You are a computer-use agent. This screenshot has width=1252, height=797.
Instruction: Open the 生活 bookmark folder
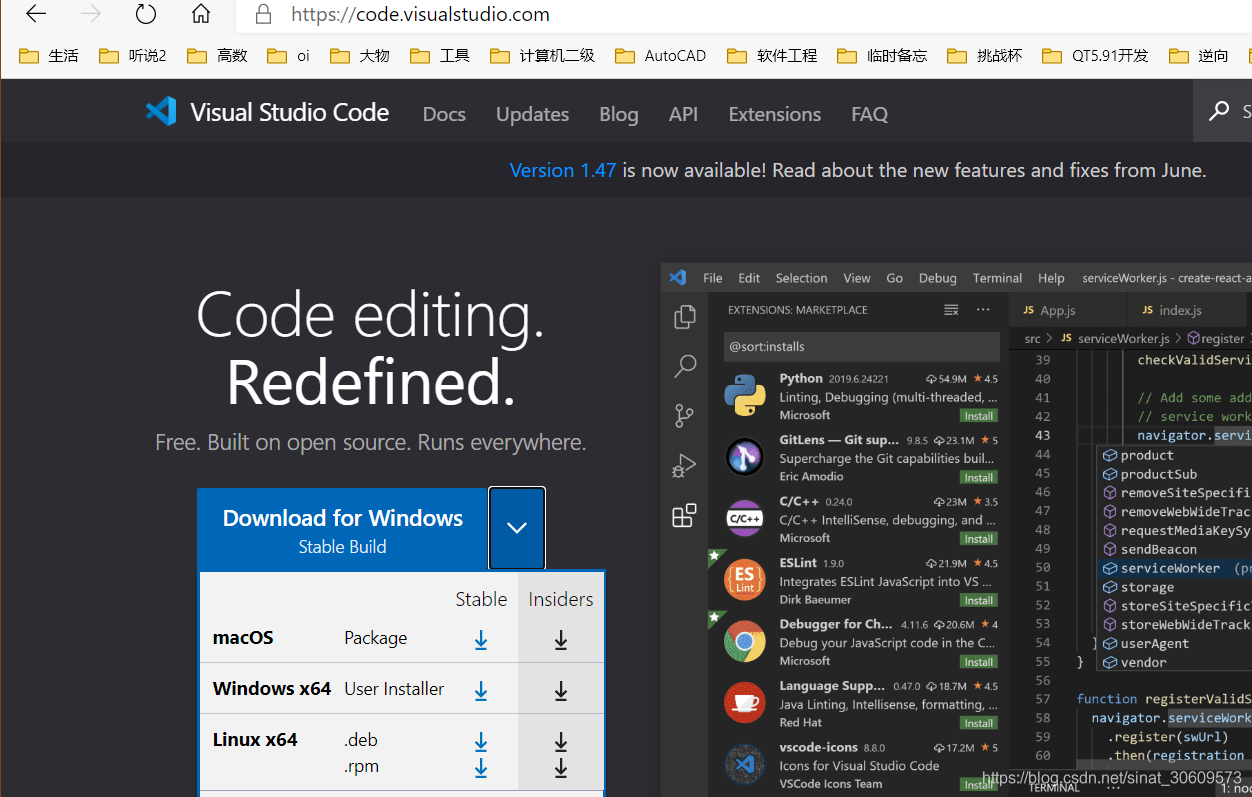pos(49,55)
